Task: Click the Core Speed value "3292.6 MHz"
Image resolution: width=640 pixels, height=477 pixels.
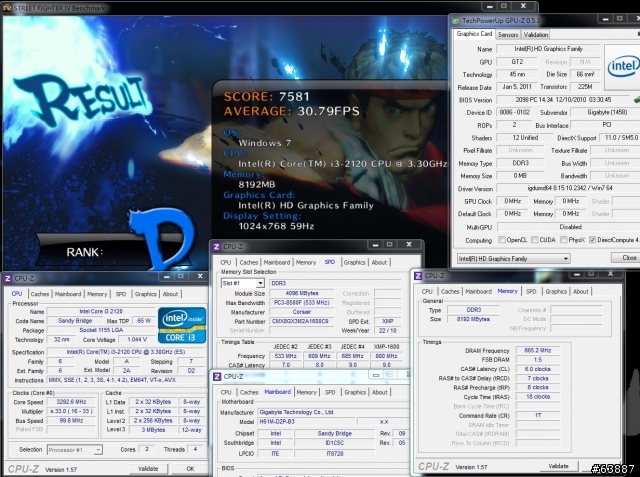Action: (x=71, y=402)
